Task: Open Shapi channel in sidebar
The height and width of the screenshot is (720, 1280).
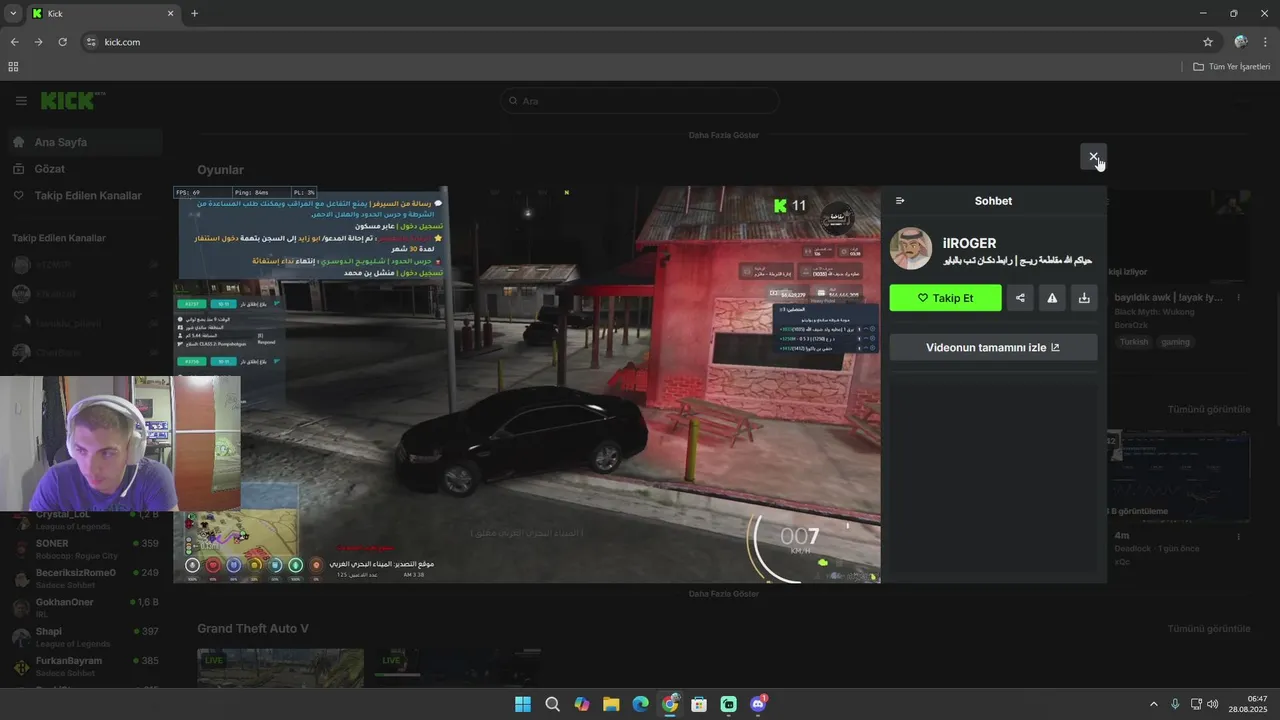Action: point(84,637)
